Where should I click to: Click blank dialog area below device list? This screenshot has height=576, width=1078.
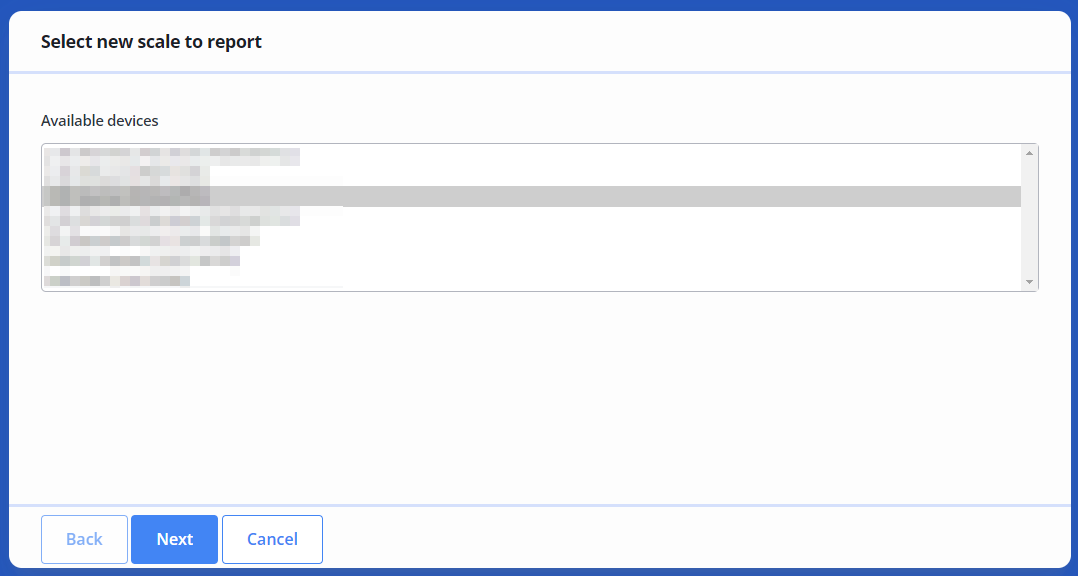point(540,400)
